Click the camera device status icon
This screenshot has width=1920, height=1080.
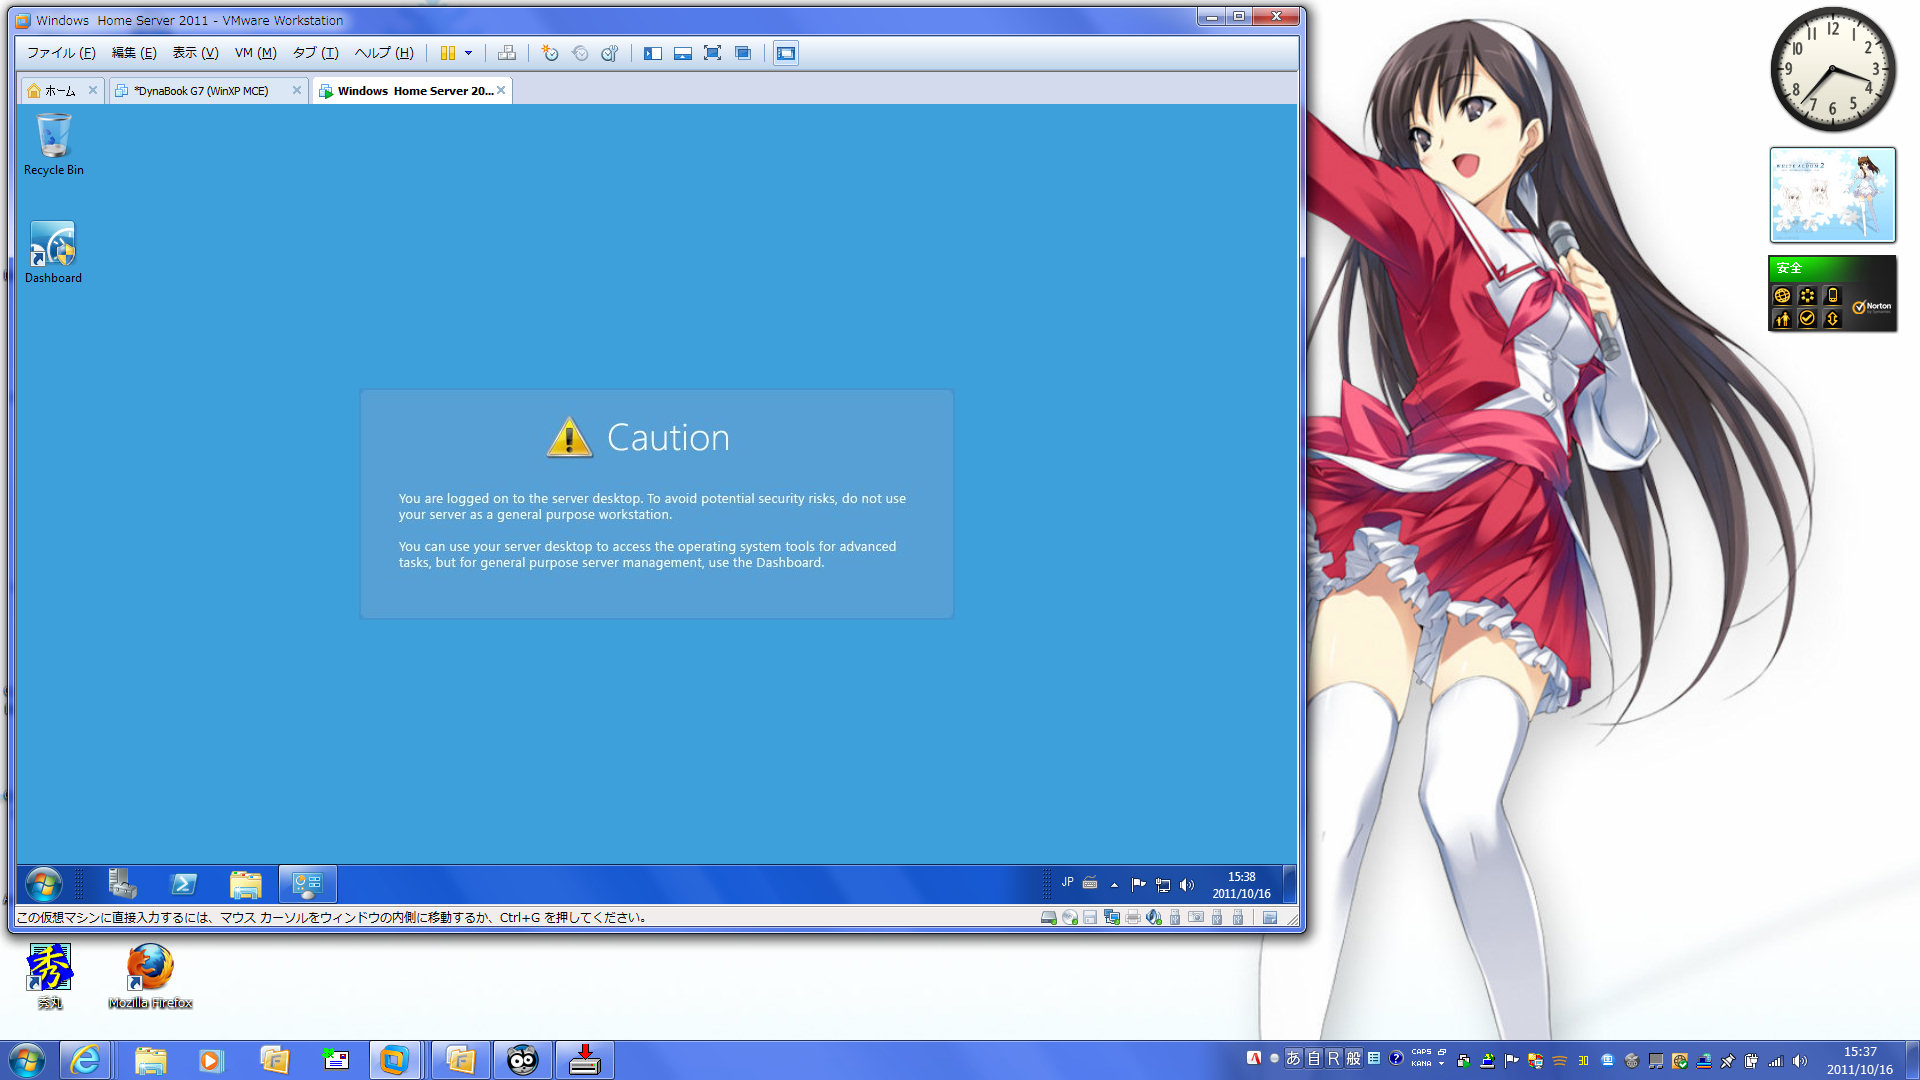point(1196,917)
